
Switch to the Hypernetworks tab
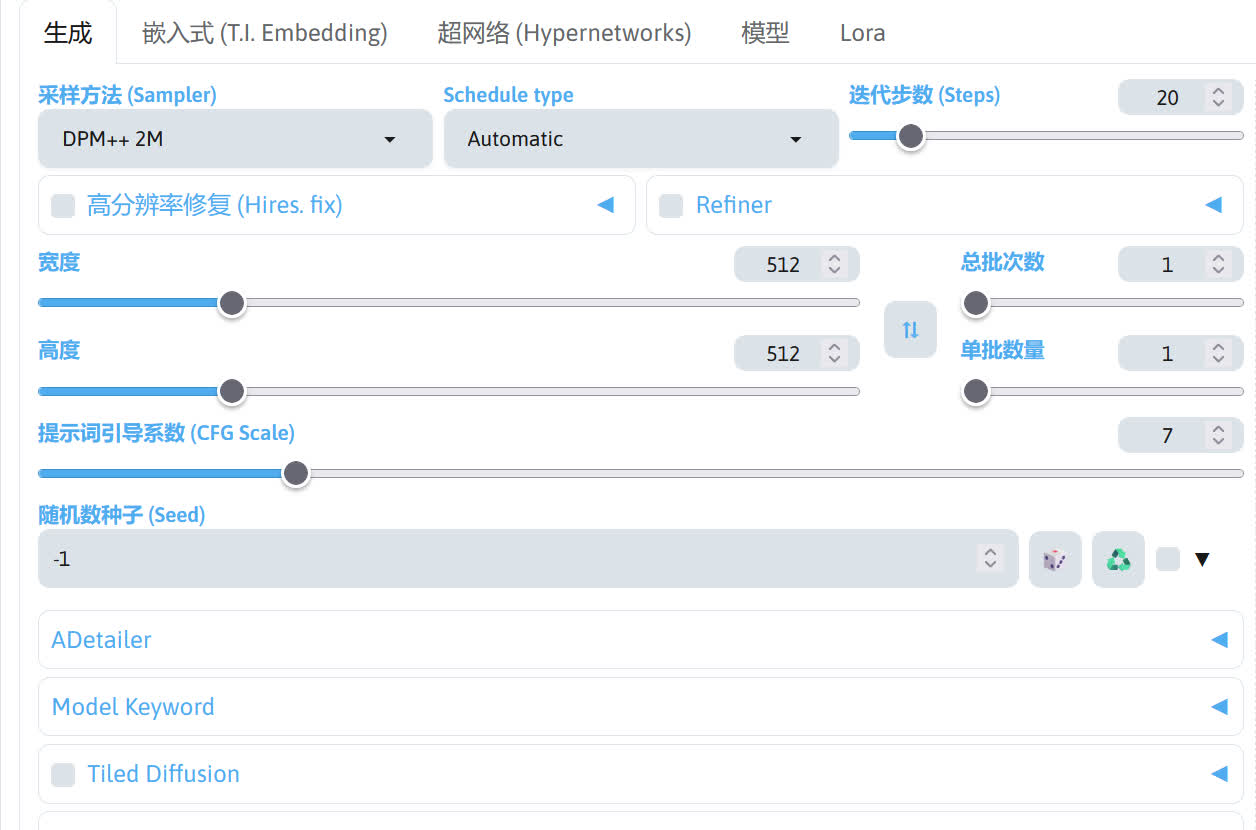click(x=564, y=33)
